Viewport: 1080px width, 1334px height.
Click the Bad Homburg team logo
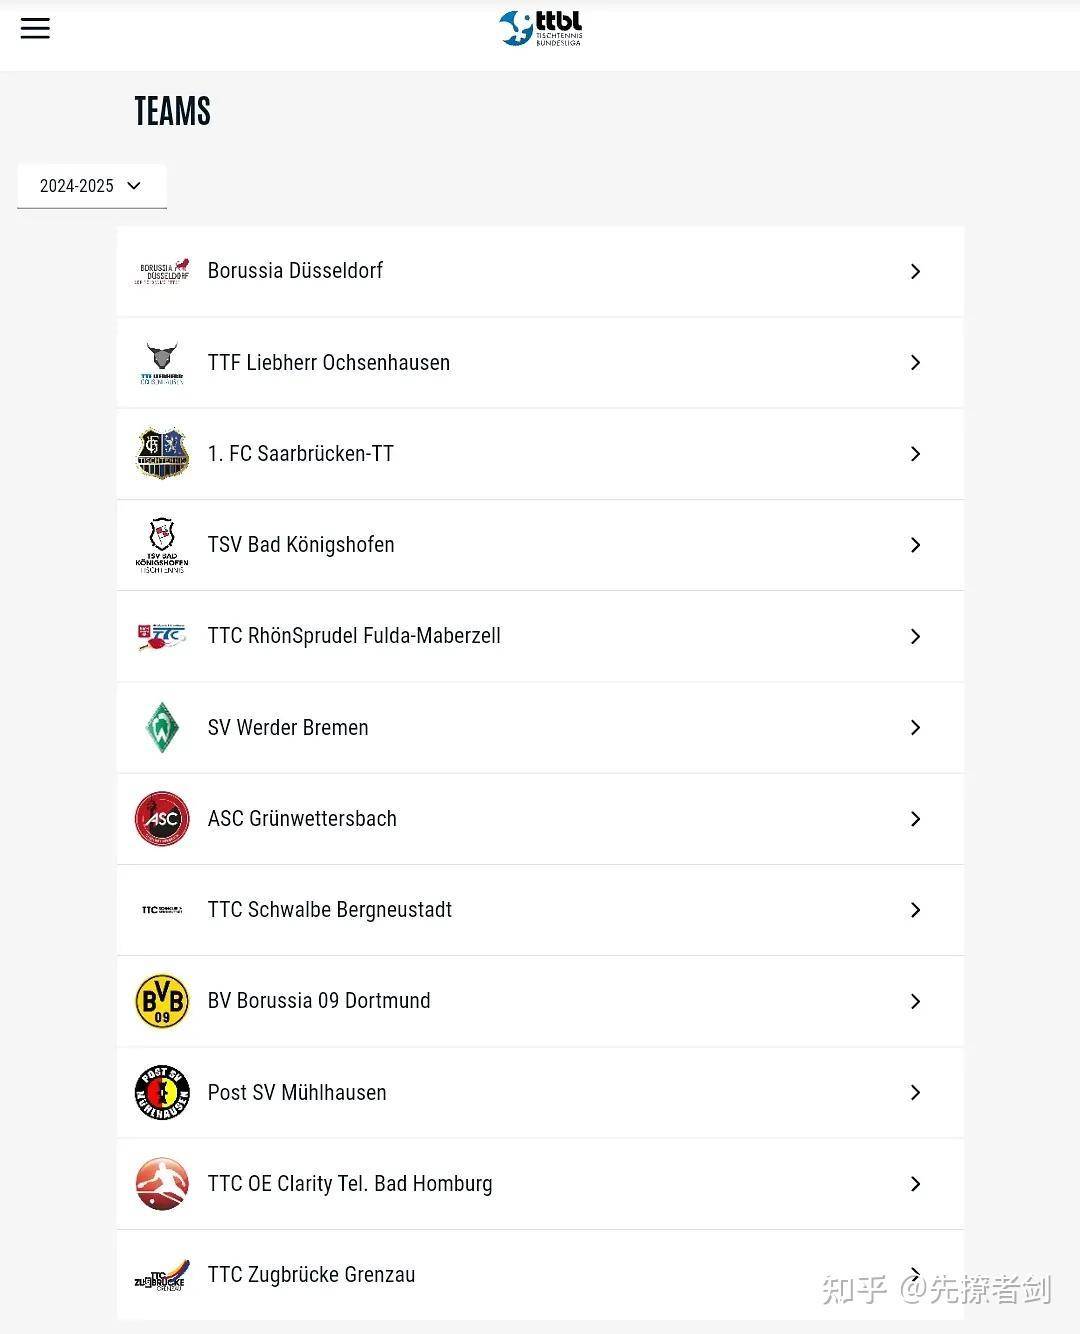[162, 1184]
